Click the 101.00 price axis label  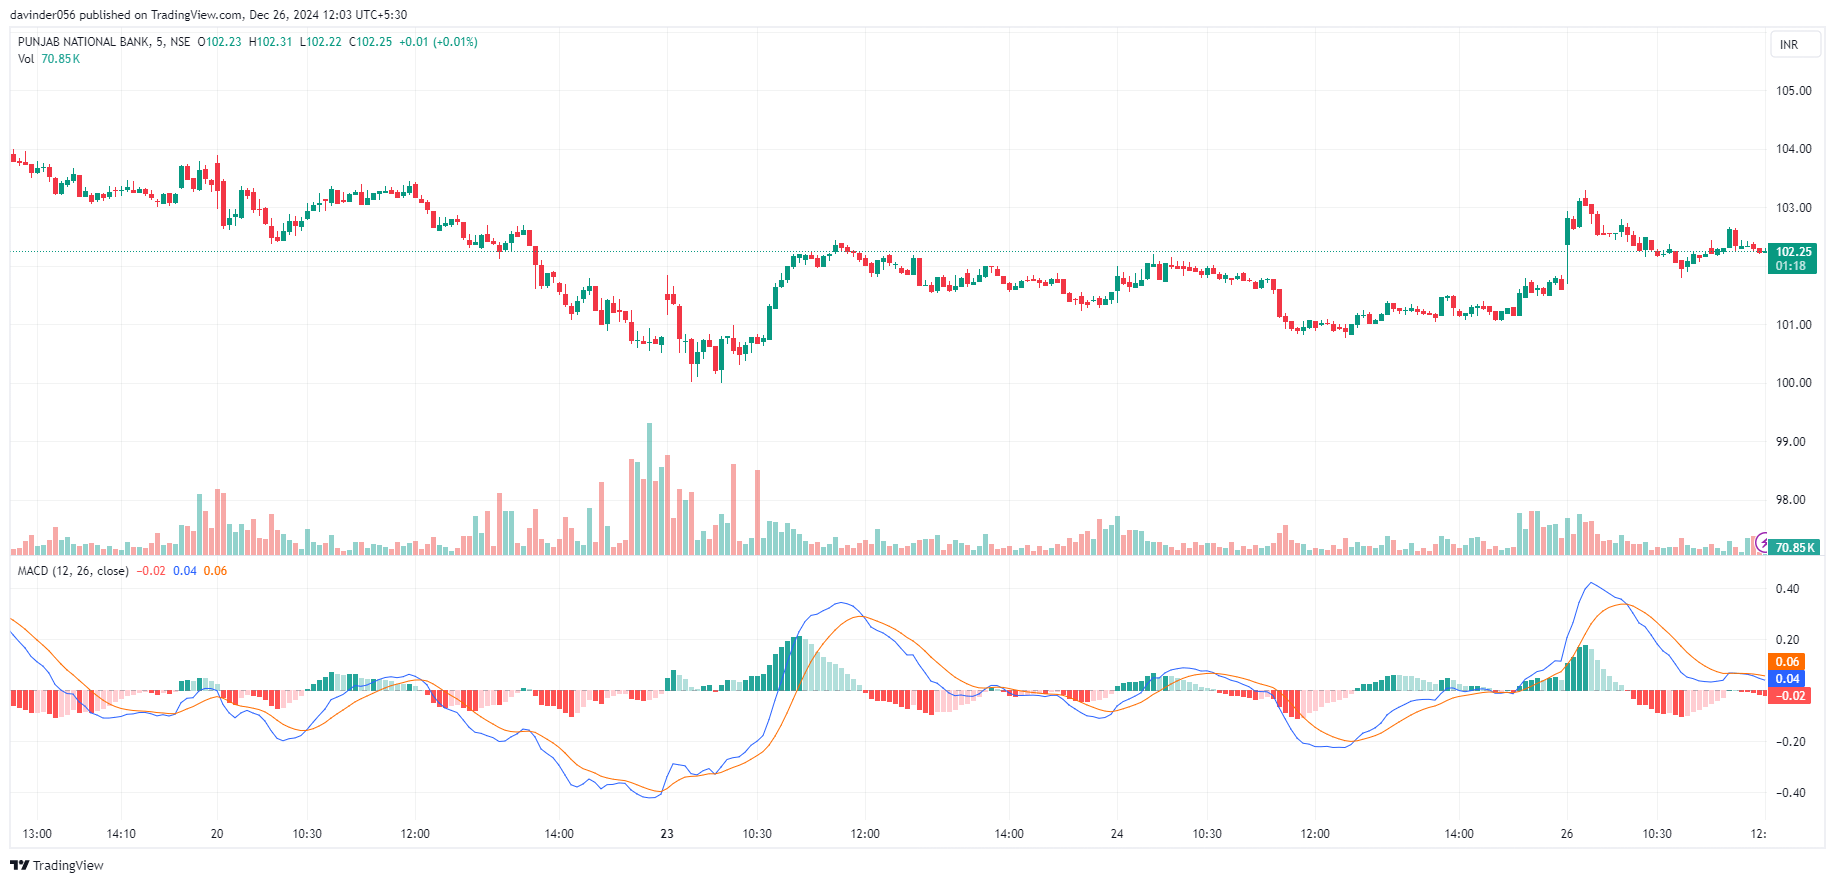[1793, 325]
